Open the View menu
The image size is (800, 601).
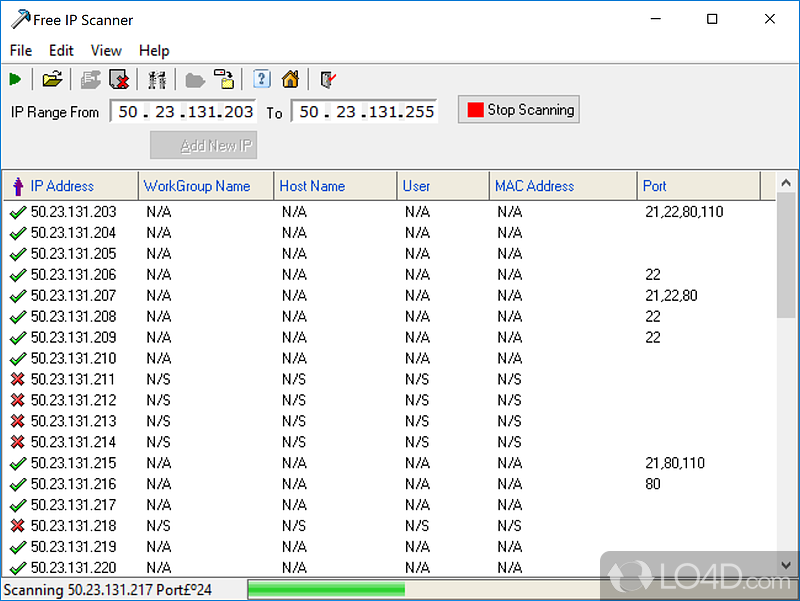tap(105, 50)
